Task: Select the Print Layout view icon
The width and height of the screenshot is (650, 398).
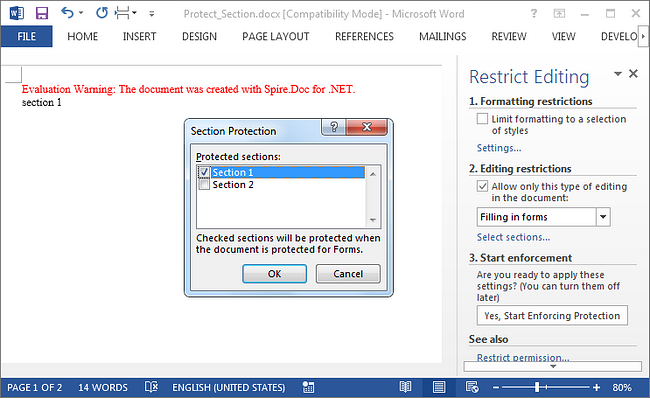Action: tap(439, 387)
